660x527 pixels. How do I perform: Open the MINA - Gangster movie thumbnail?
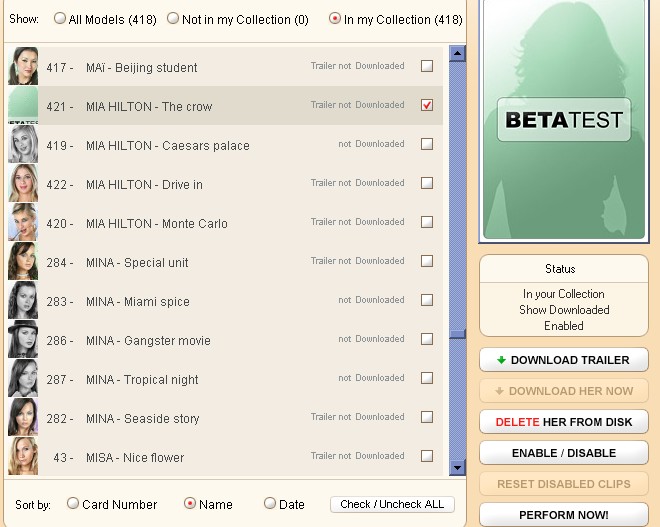pyautogui.click(x=23, y=340)
